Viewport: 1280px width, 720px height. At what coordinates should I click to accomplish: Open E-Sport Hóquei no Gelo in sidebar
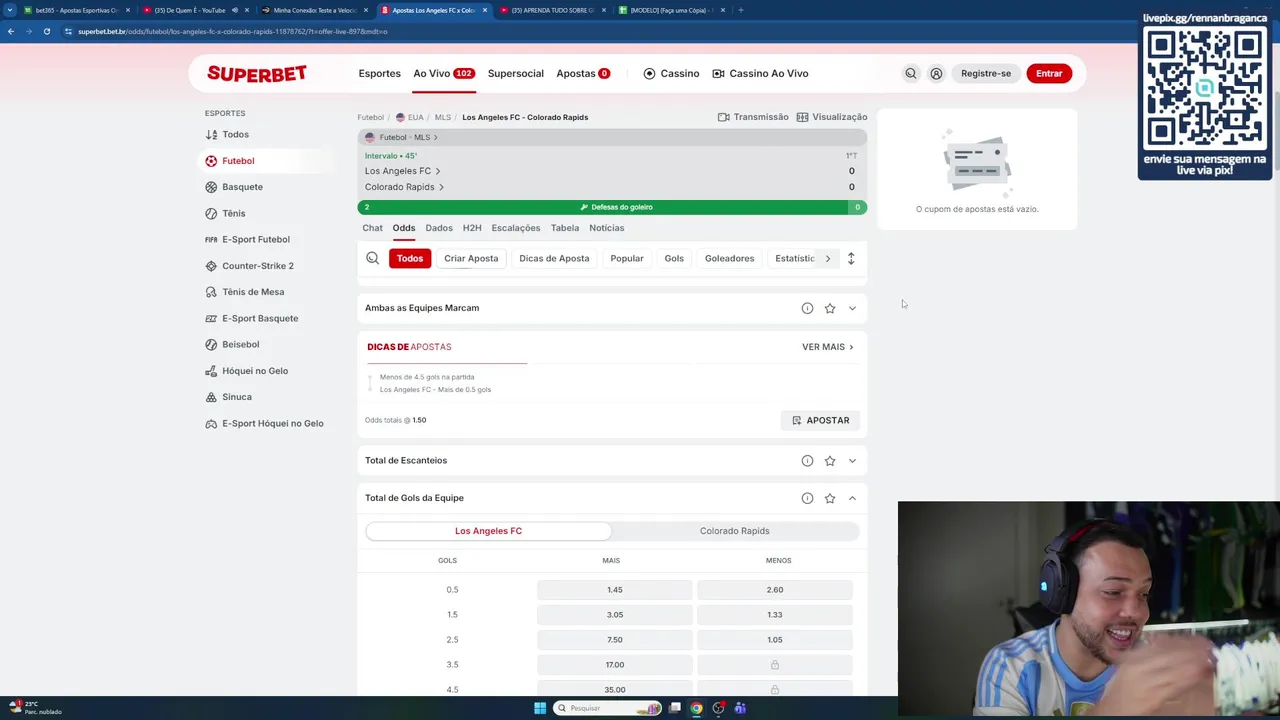click(x=264, y=423)
